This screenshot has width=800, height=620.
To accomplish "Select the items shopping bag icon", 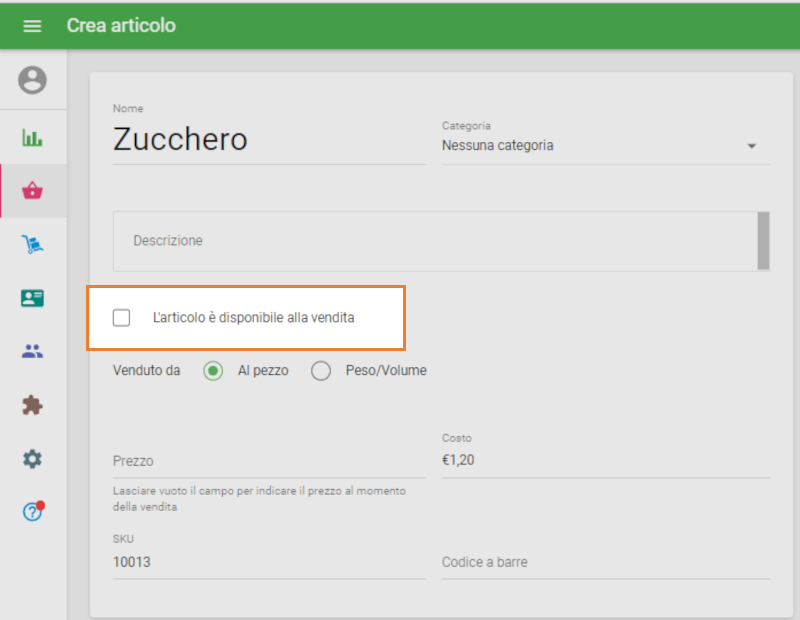I will pos(33,189).
